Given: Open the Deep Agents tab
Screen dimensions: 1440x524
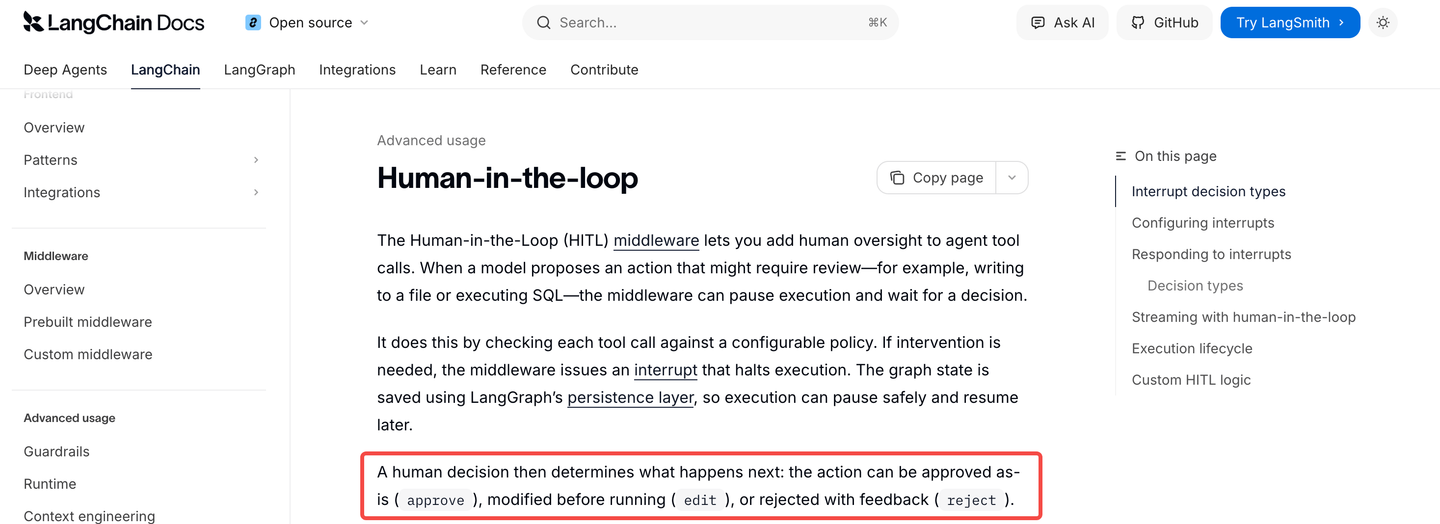Looking at the screenshot, I should click(x=65, y=70).
